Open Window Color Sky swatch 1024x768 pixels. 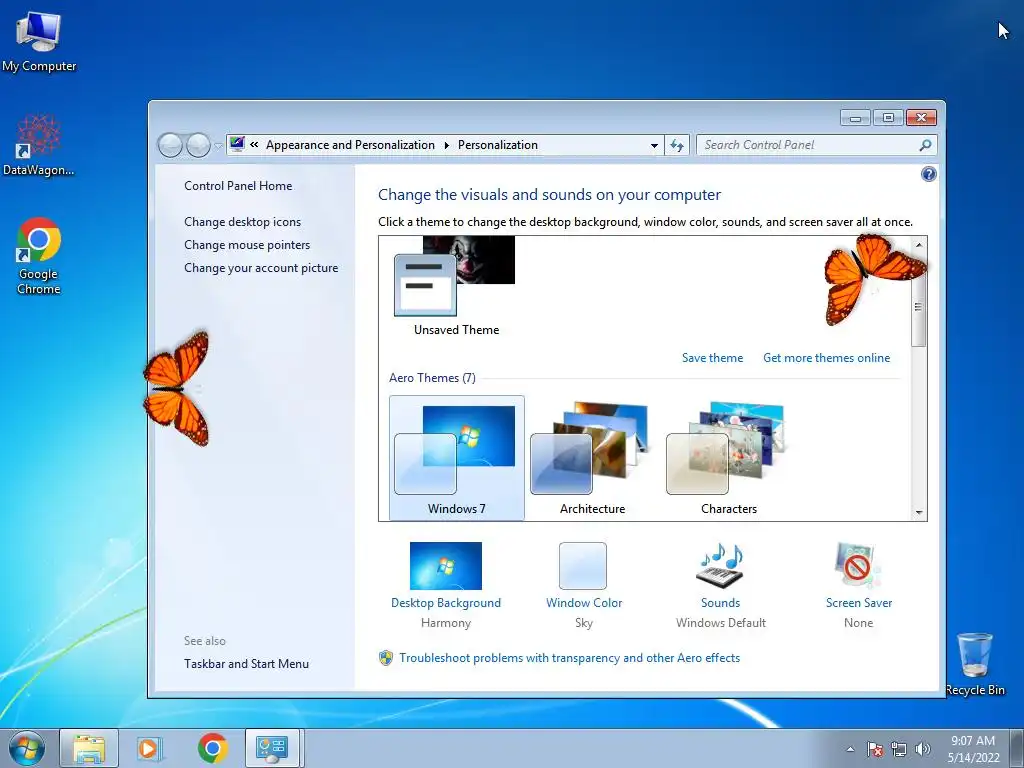tap(583, 566)
